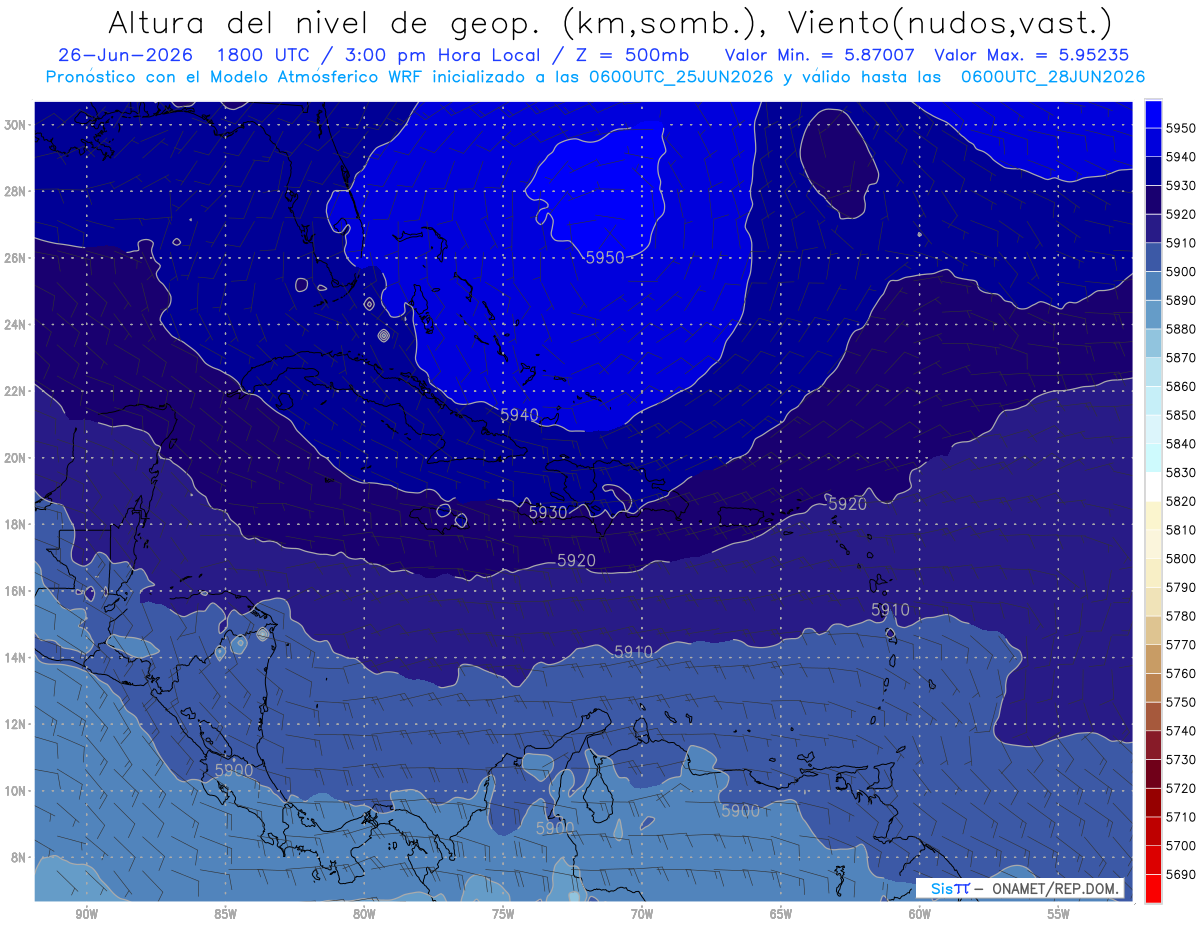Screen dimensions: 1200x927
Task: Select the "8N" latitude axis label
Action: coord(20,858)
